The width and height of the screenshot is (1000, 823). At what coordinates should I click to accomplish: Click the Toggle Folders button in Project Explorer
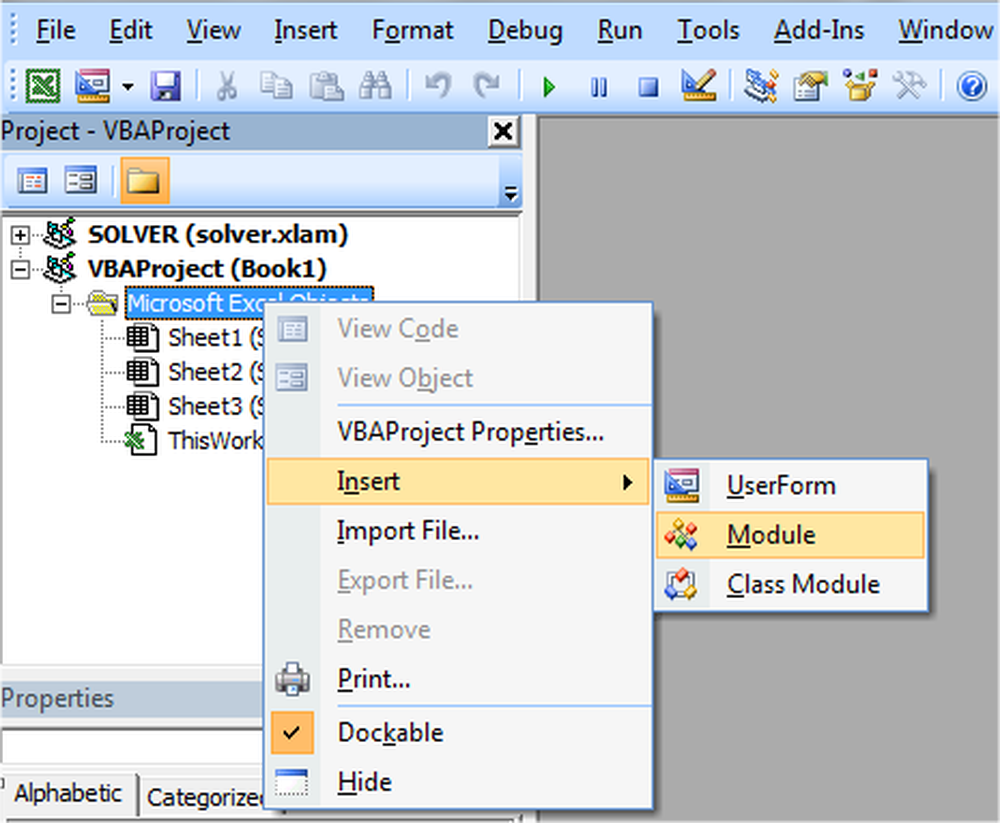point(143,181)
